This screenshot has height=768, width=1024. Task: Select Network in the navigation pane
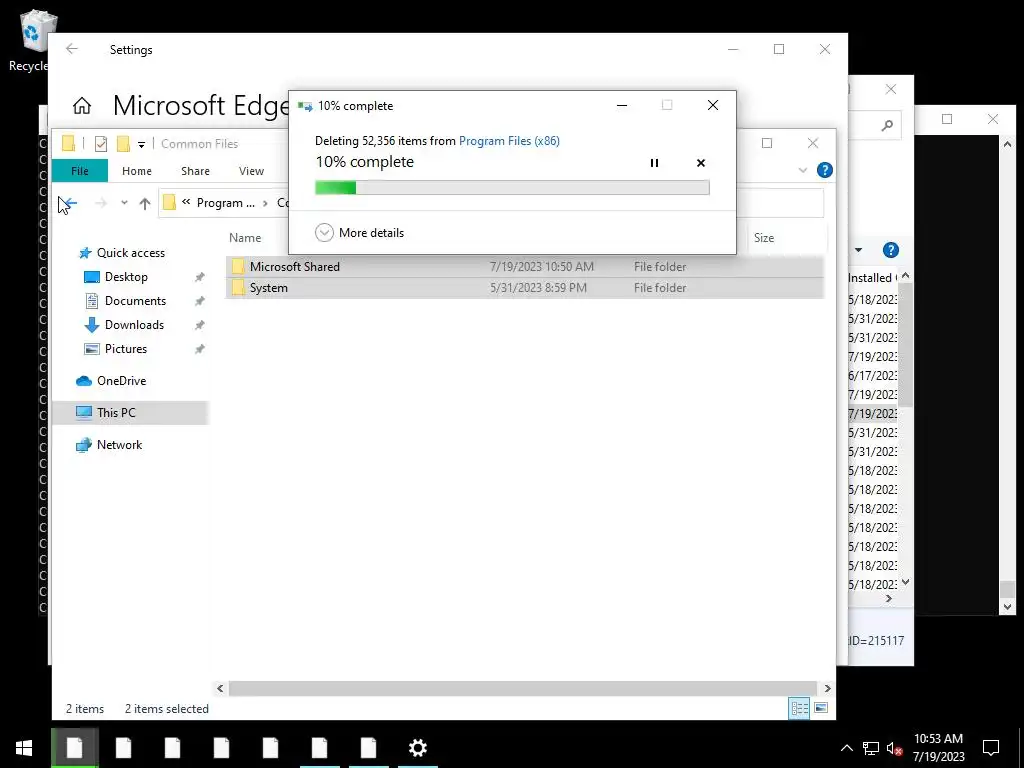[119, 445]
